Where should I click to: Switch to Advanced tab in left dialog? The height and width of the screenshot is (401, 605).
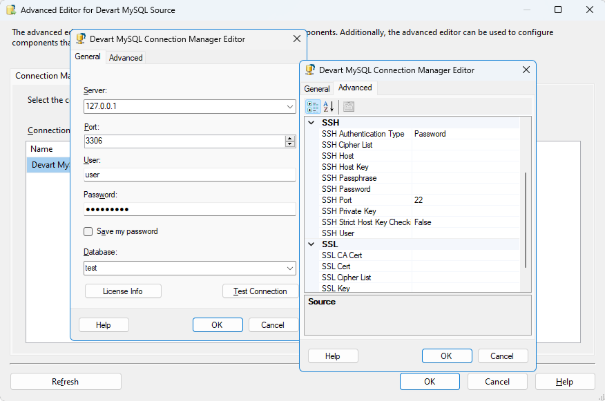(x=126, y=58)
